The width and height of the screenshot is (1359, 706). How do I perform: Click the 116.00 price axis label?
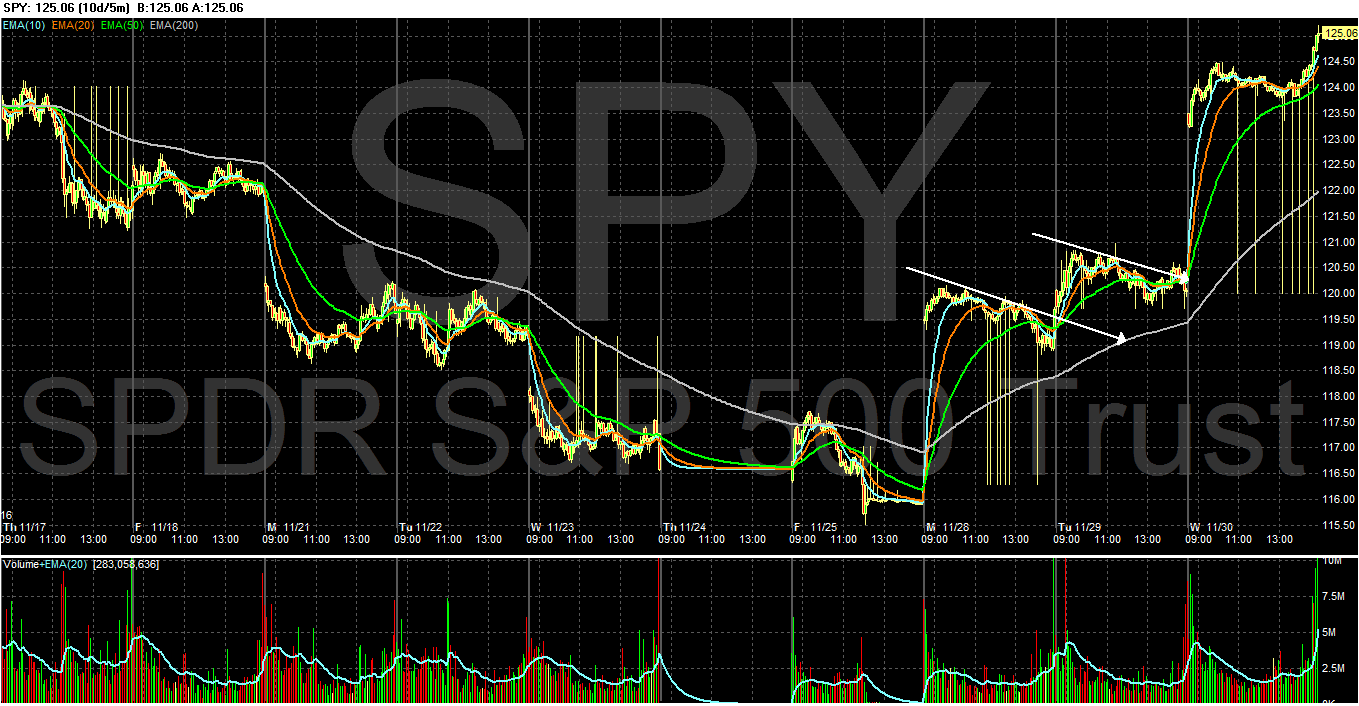1340,499
